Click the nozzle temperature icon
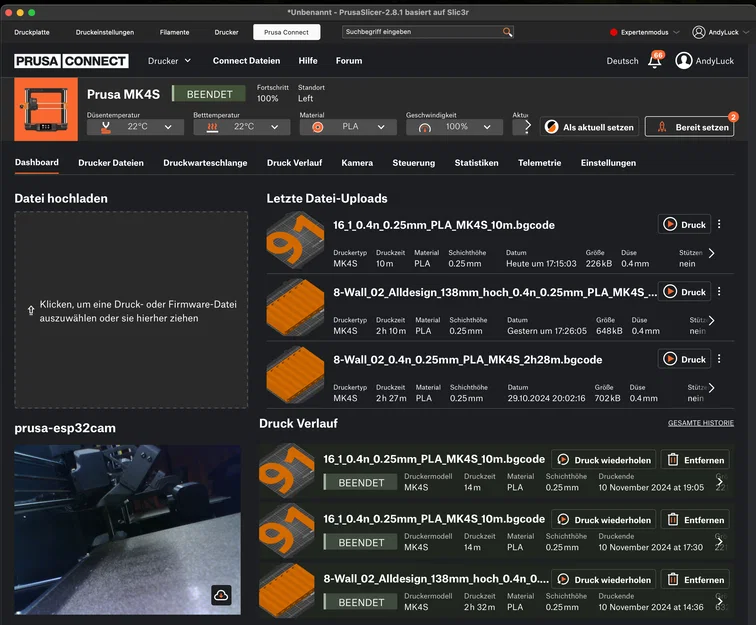 click(106, 127)
